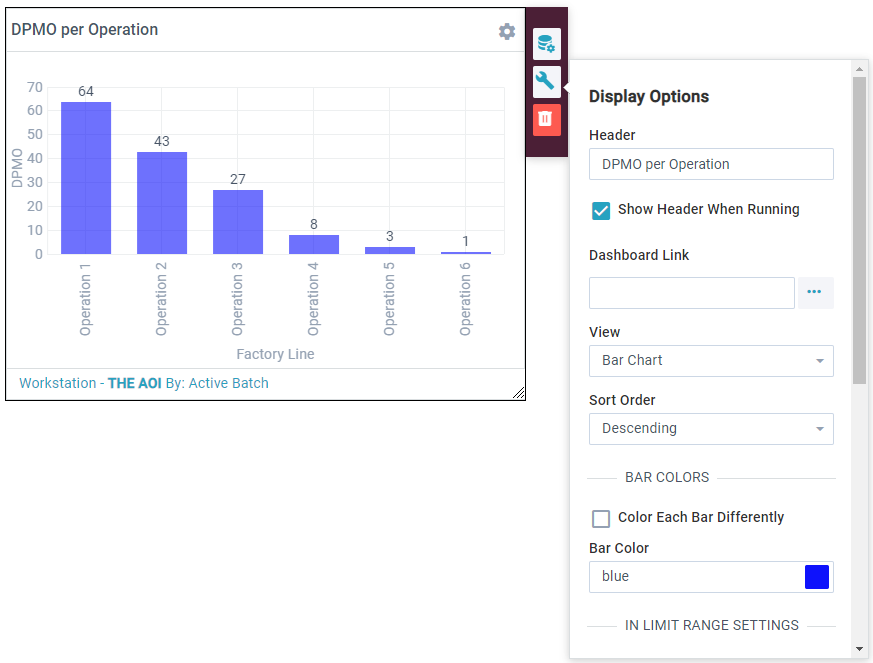Click the IN LIMIT RANGE SETTINGS section header
Image resolution: width=873 pixels, height=663 pixels.
(711, 625)
